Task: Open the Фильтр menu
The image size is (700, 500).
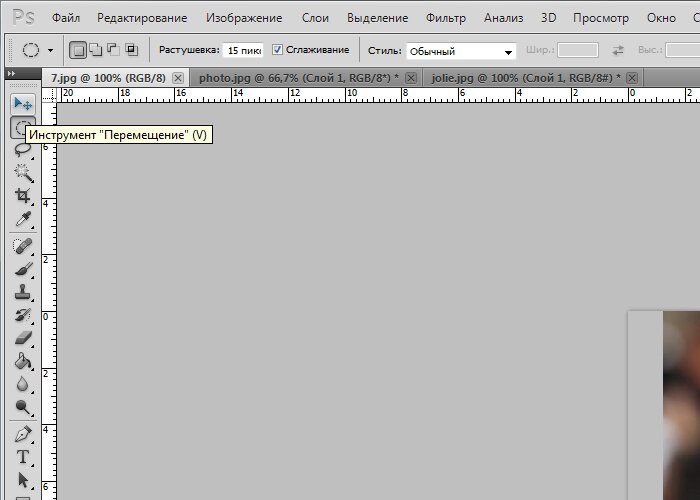Action: 446,18
